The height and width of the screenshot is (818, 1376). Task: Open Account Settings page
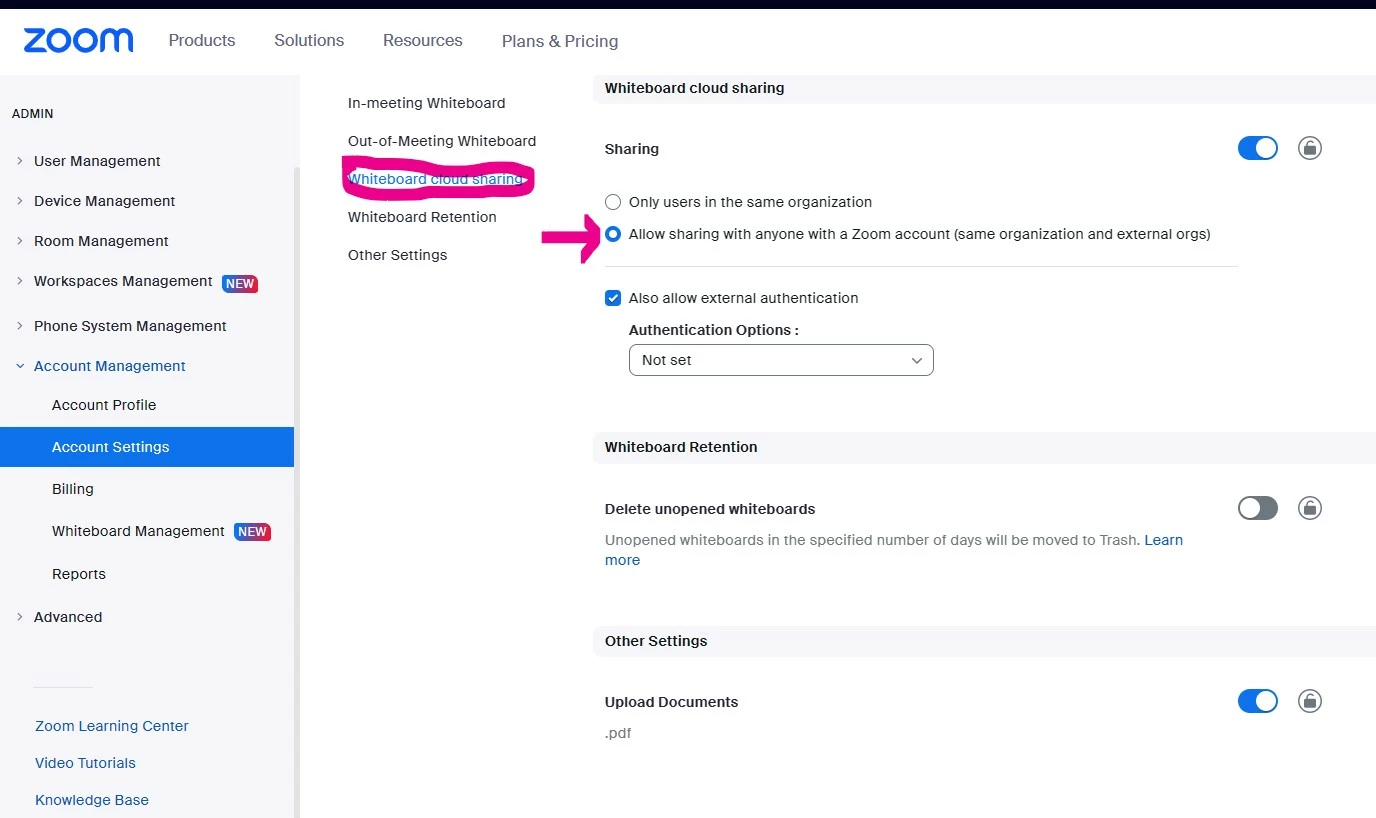147,447
